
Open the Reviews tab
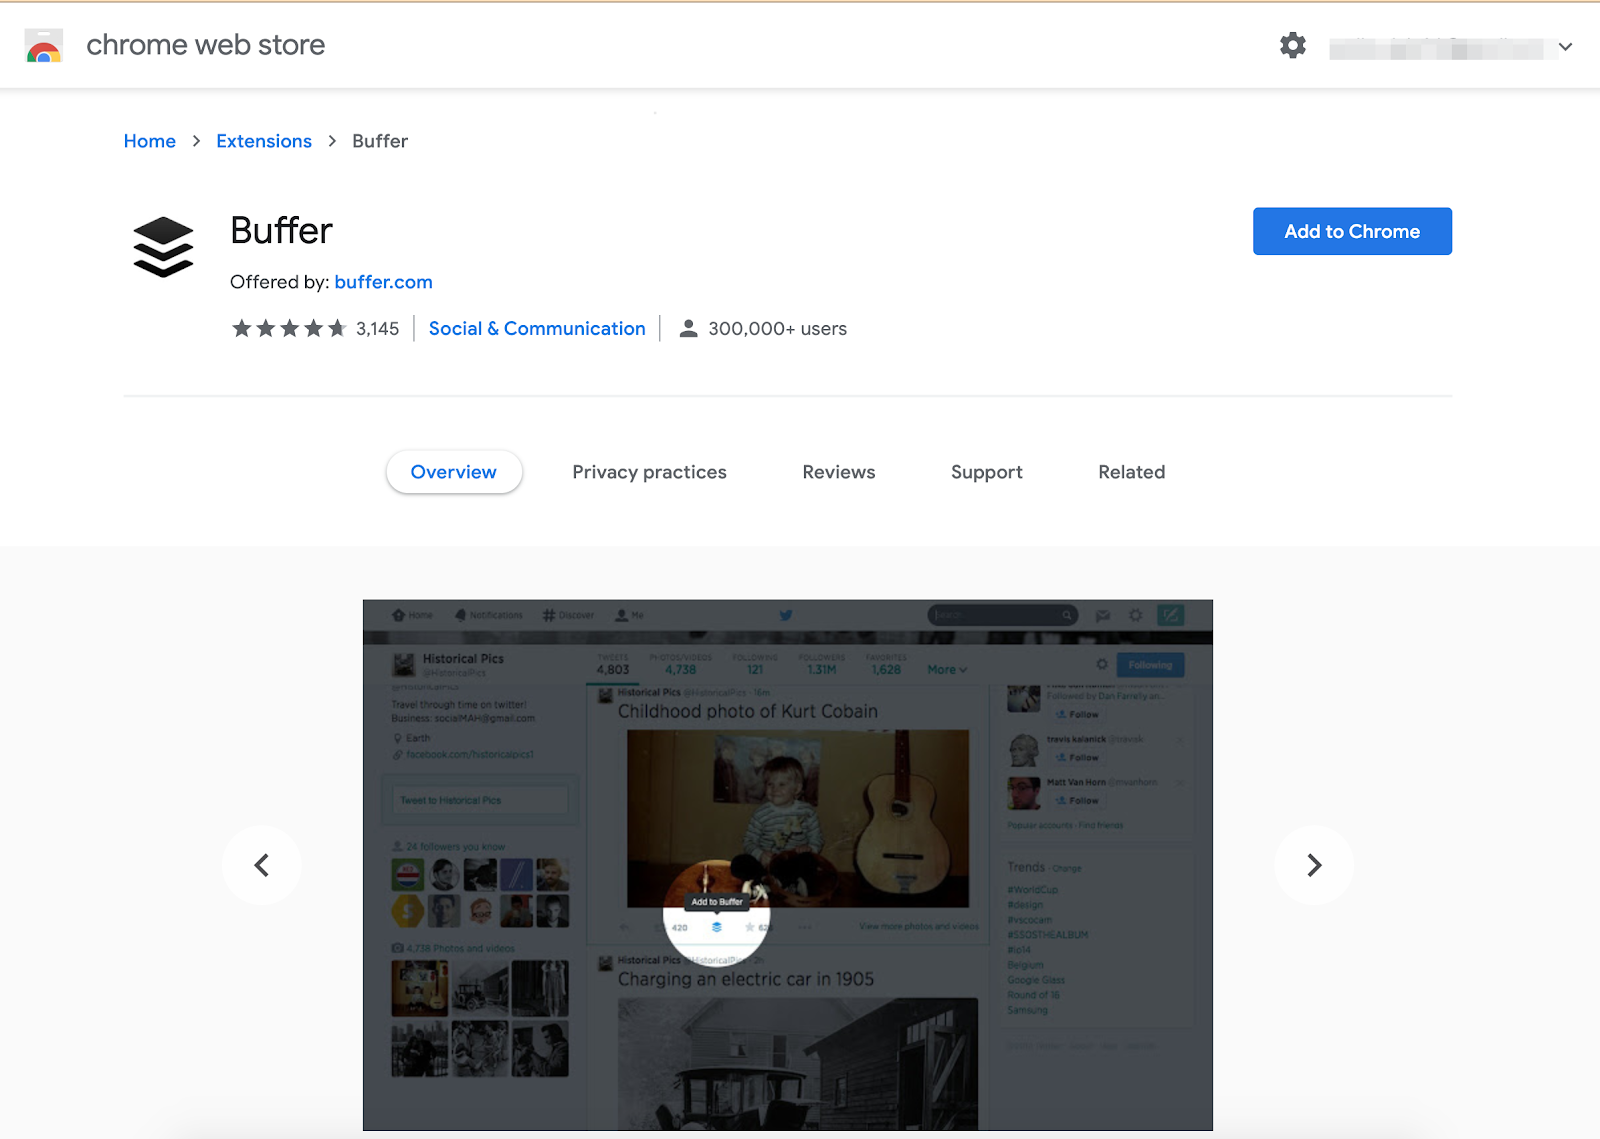[x=839, y=472]
